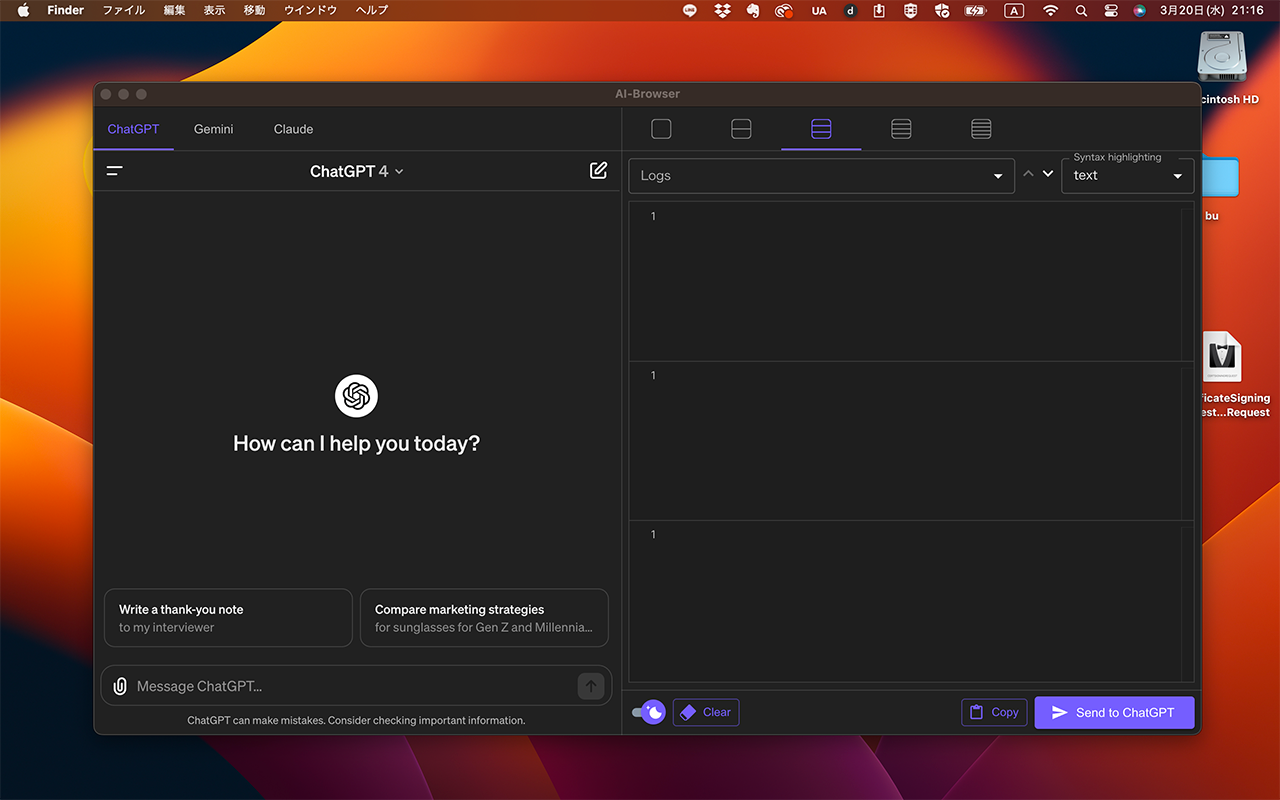Open the Certificate Signing Request desktop file
Image resolution: width=1280 pixels, height=800 pixels.
(1222, 358)
